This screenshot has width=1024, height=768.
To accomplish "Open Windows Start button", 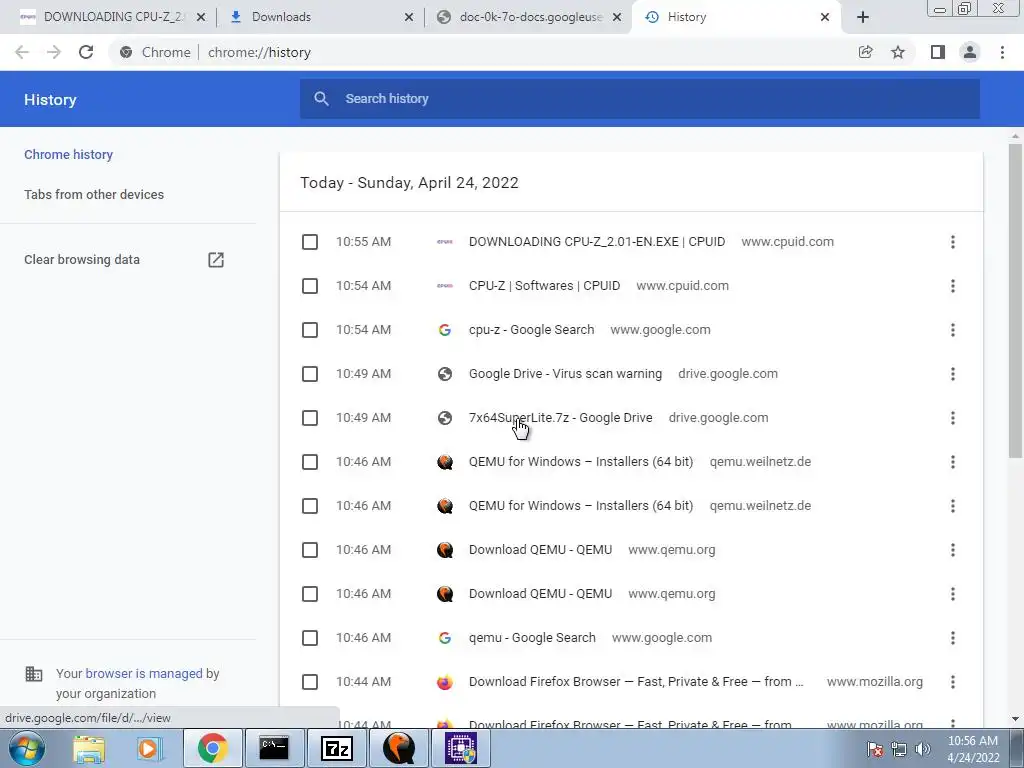I will [x=27, y=748].
